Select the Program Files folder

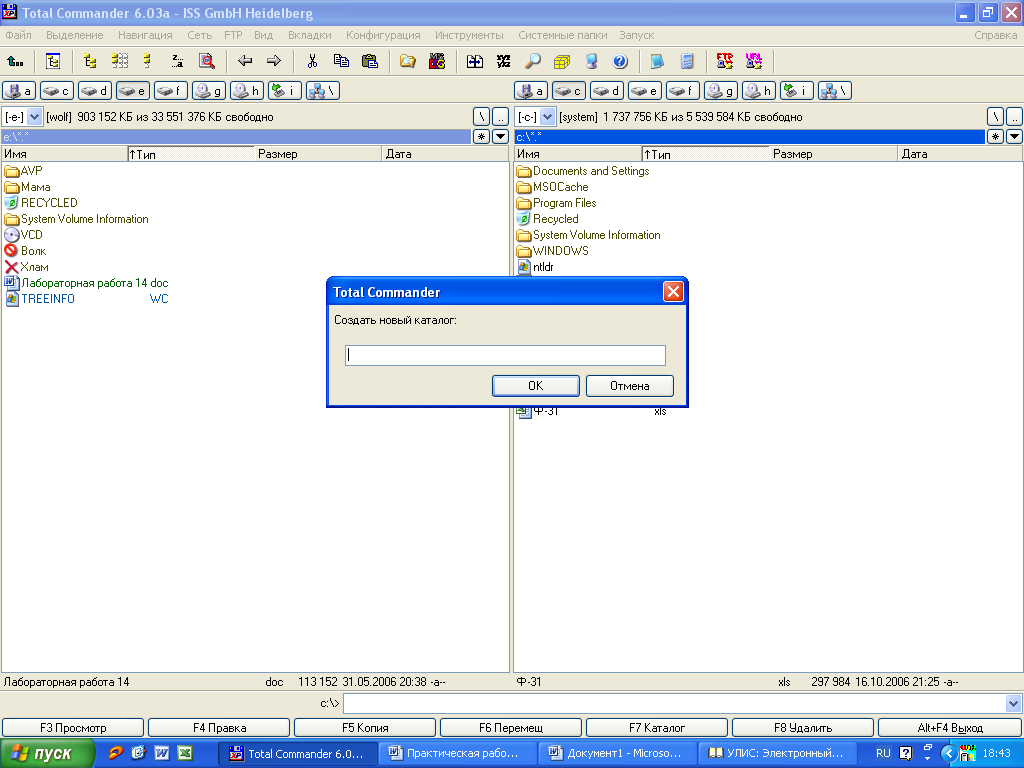coord(556,203)
